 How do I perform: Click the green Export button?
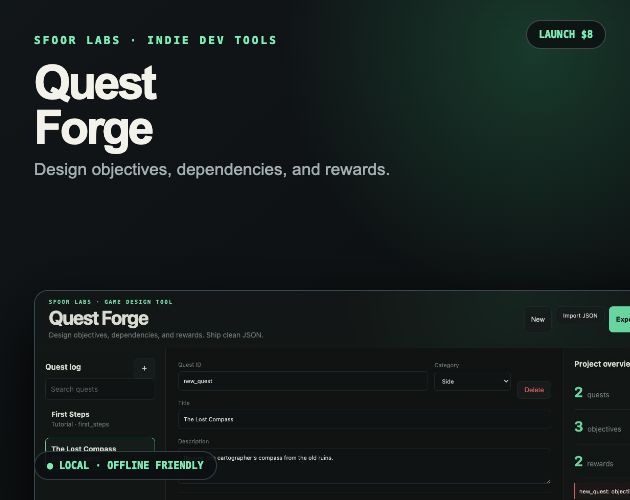pos(620,319)
